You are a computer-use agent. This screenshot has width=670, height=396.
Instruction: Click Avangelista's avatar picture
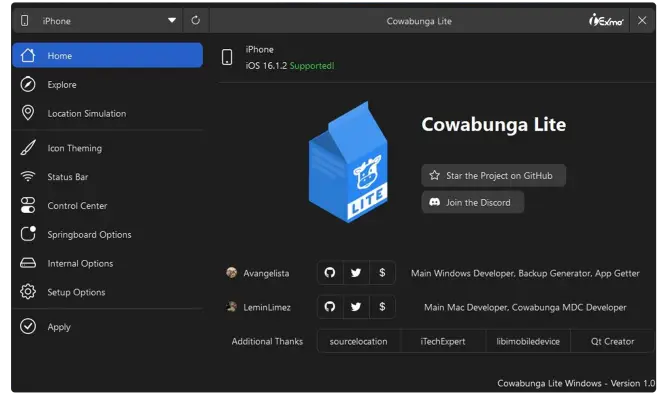(232, 273)
